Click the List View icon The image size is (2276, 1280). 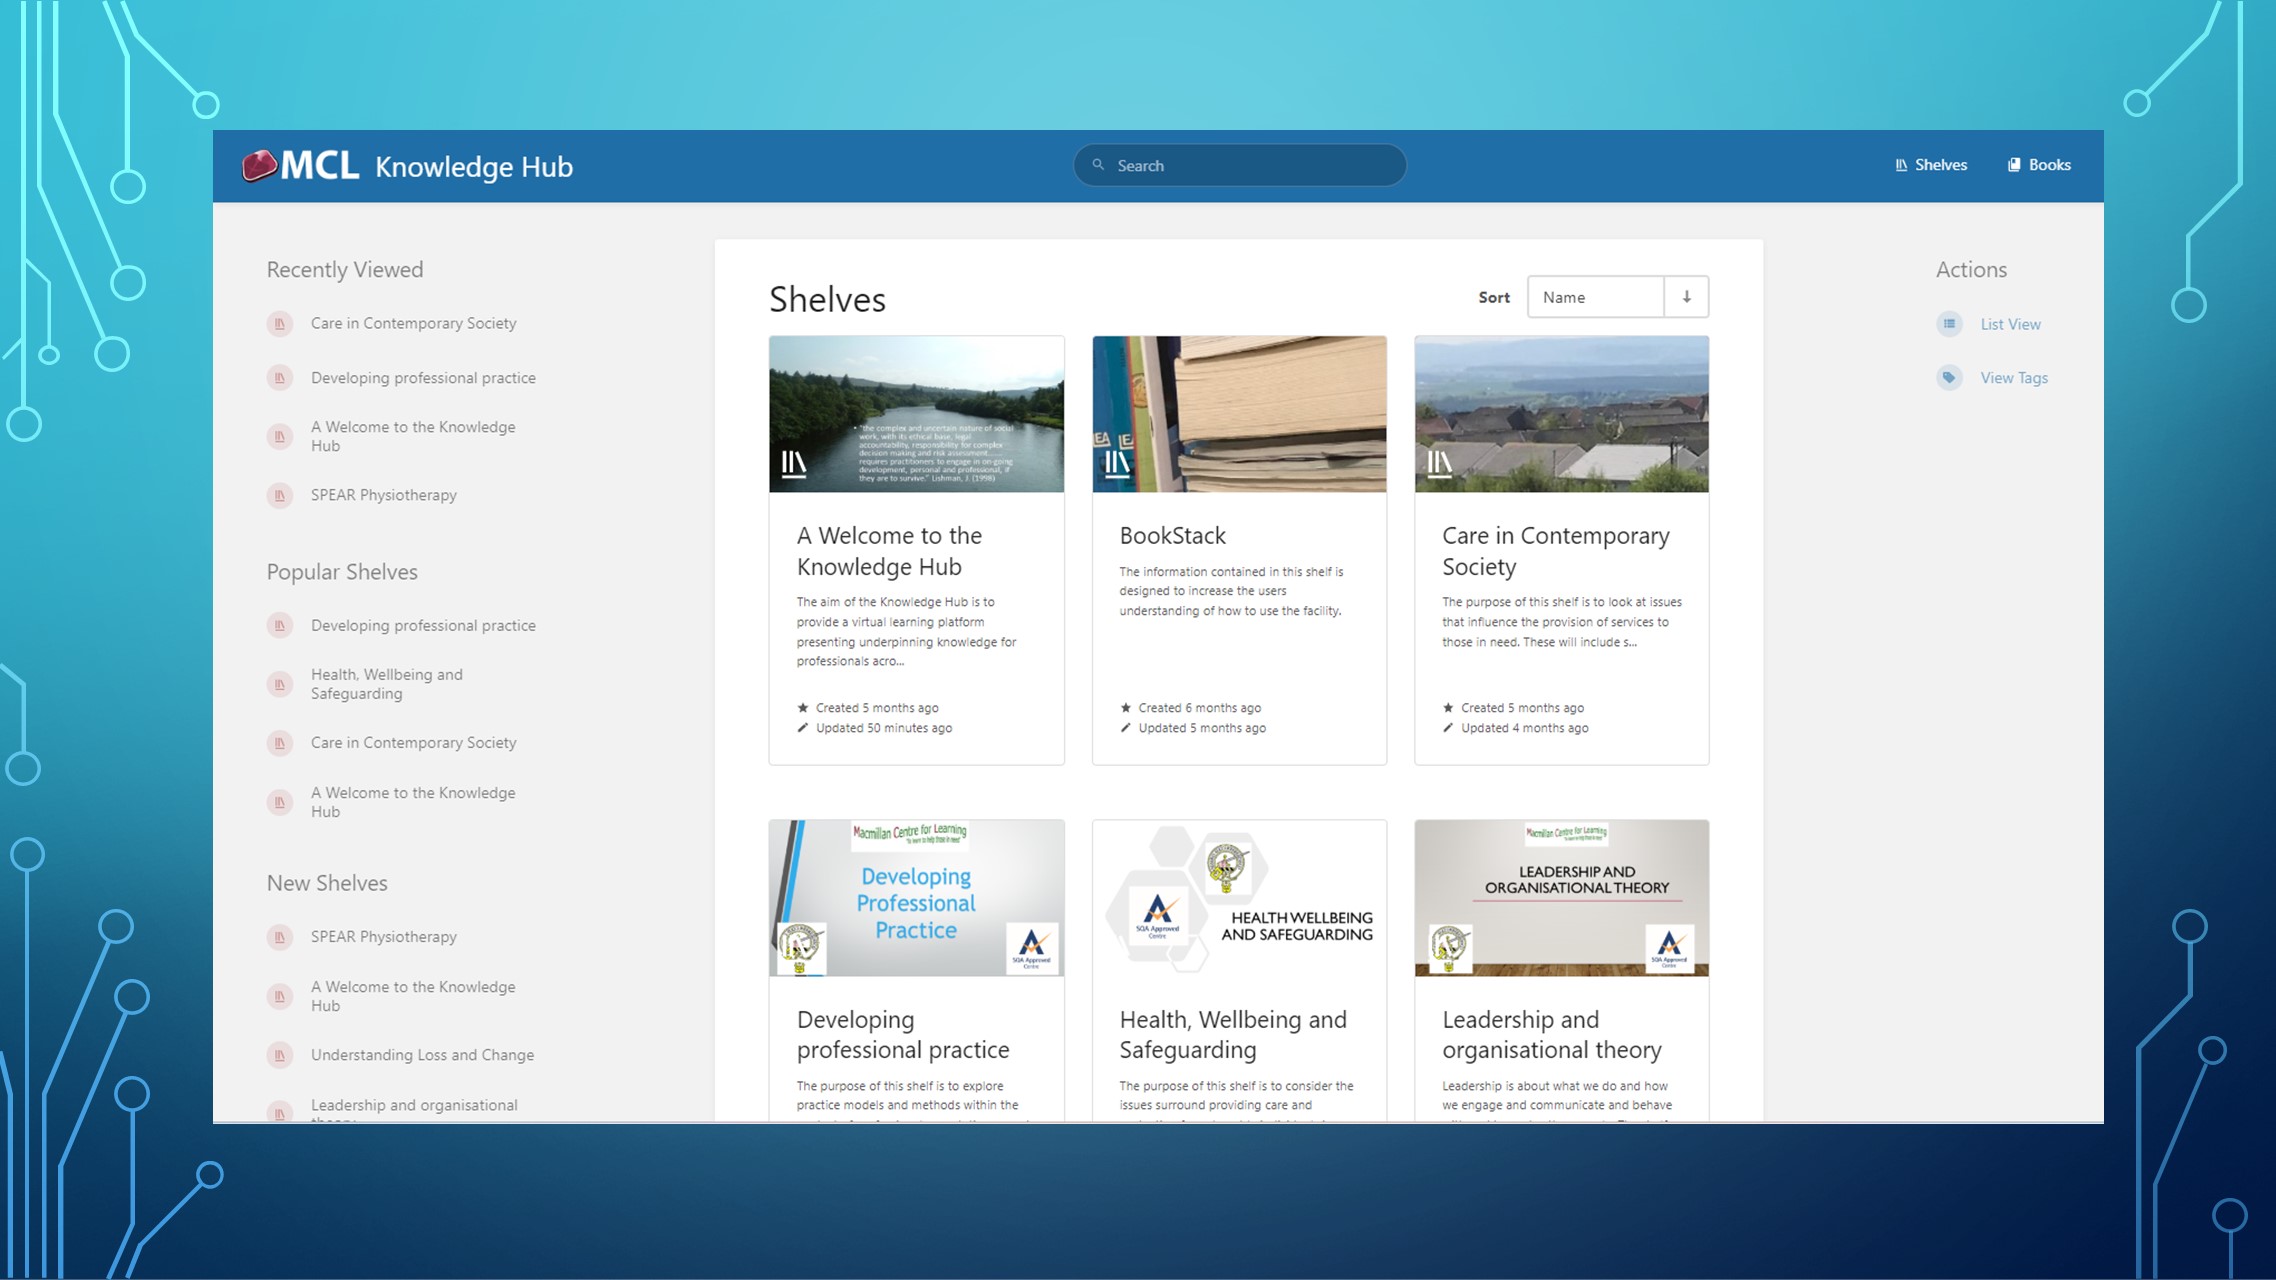pyautogui.click(x=1949, y=324)
